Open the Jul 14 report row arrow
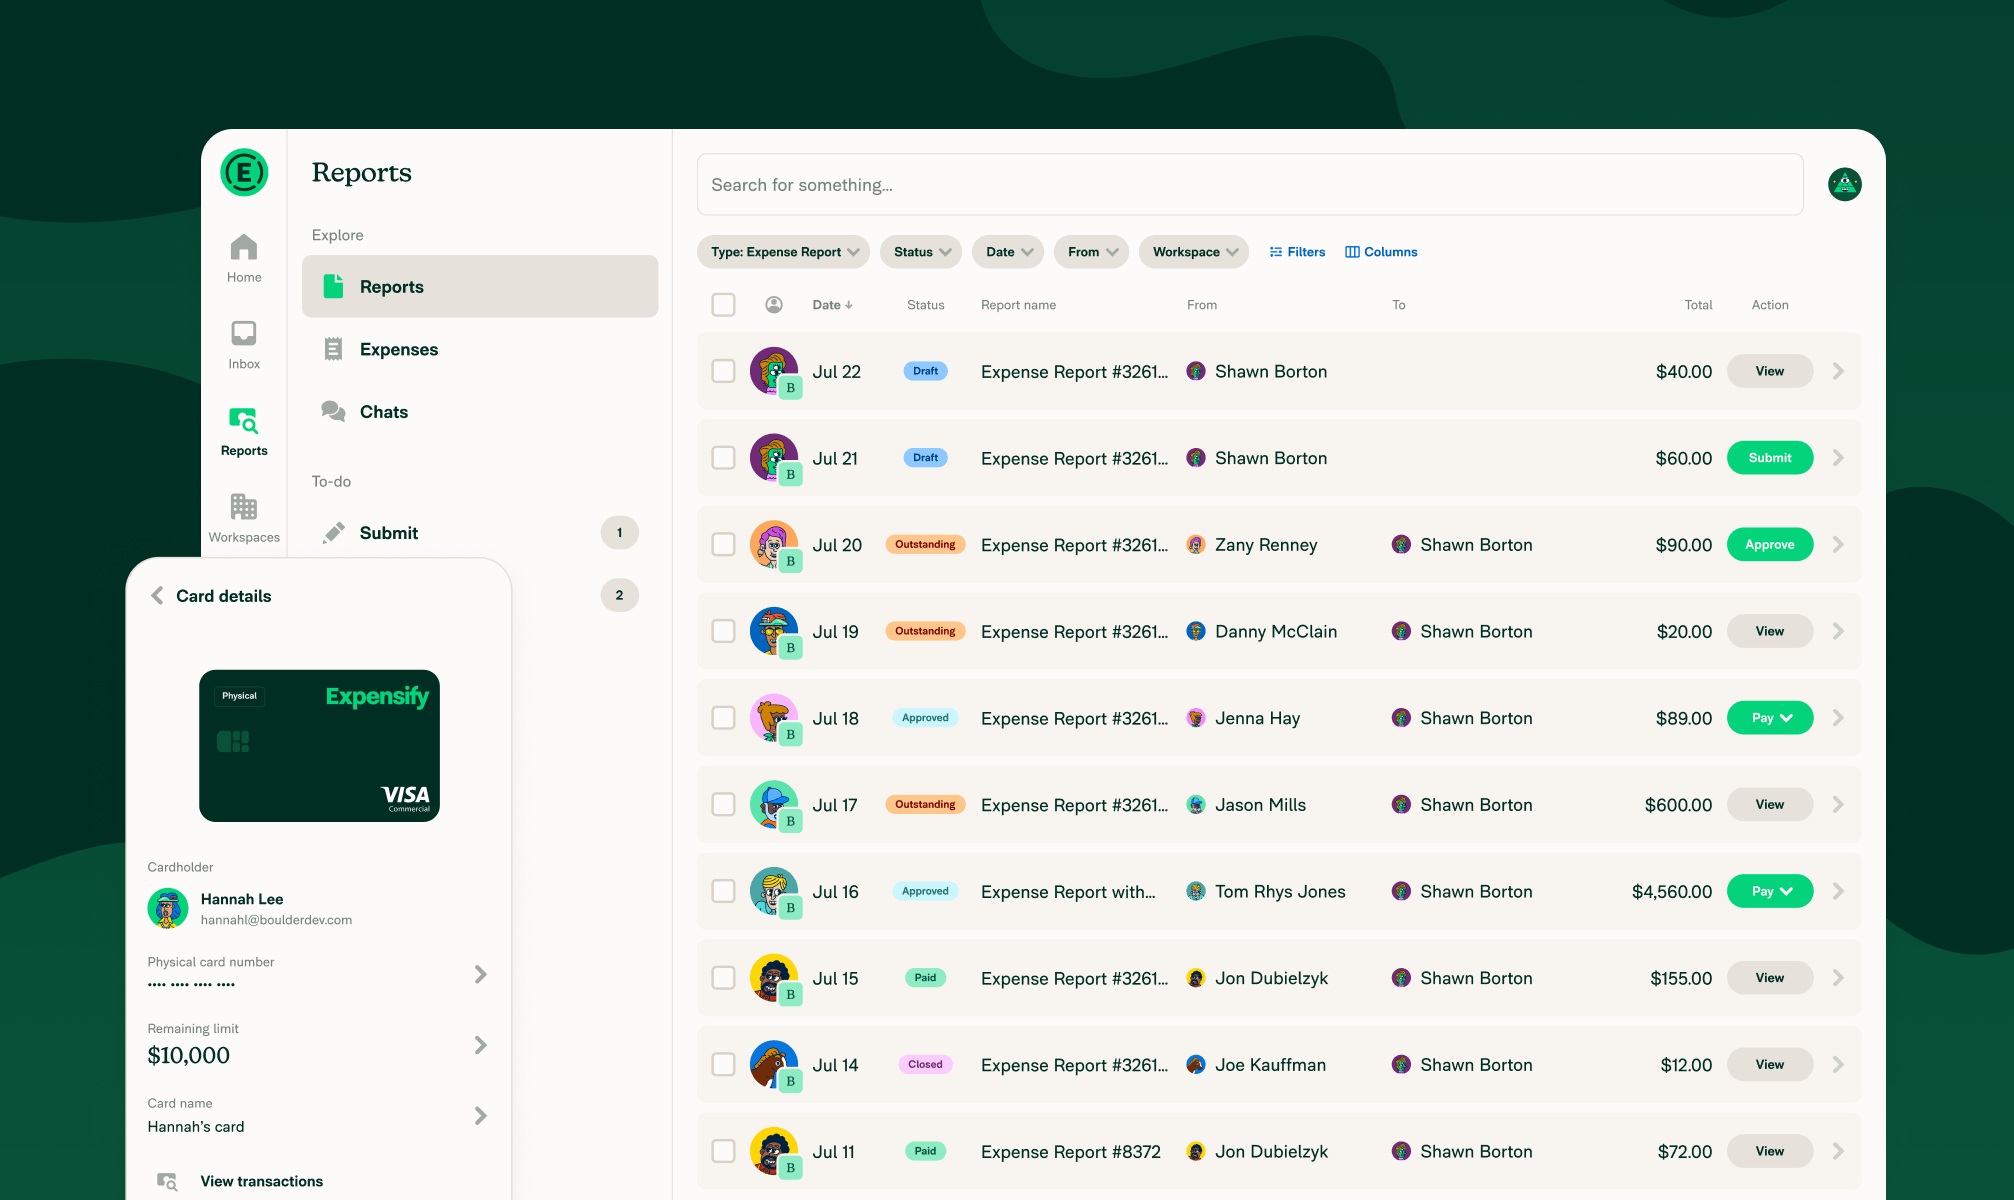Image resolution: width=2014 pixels, height=1200 pixels. [x=1838, y=1065]
